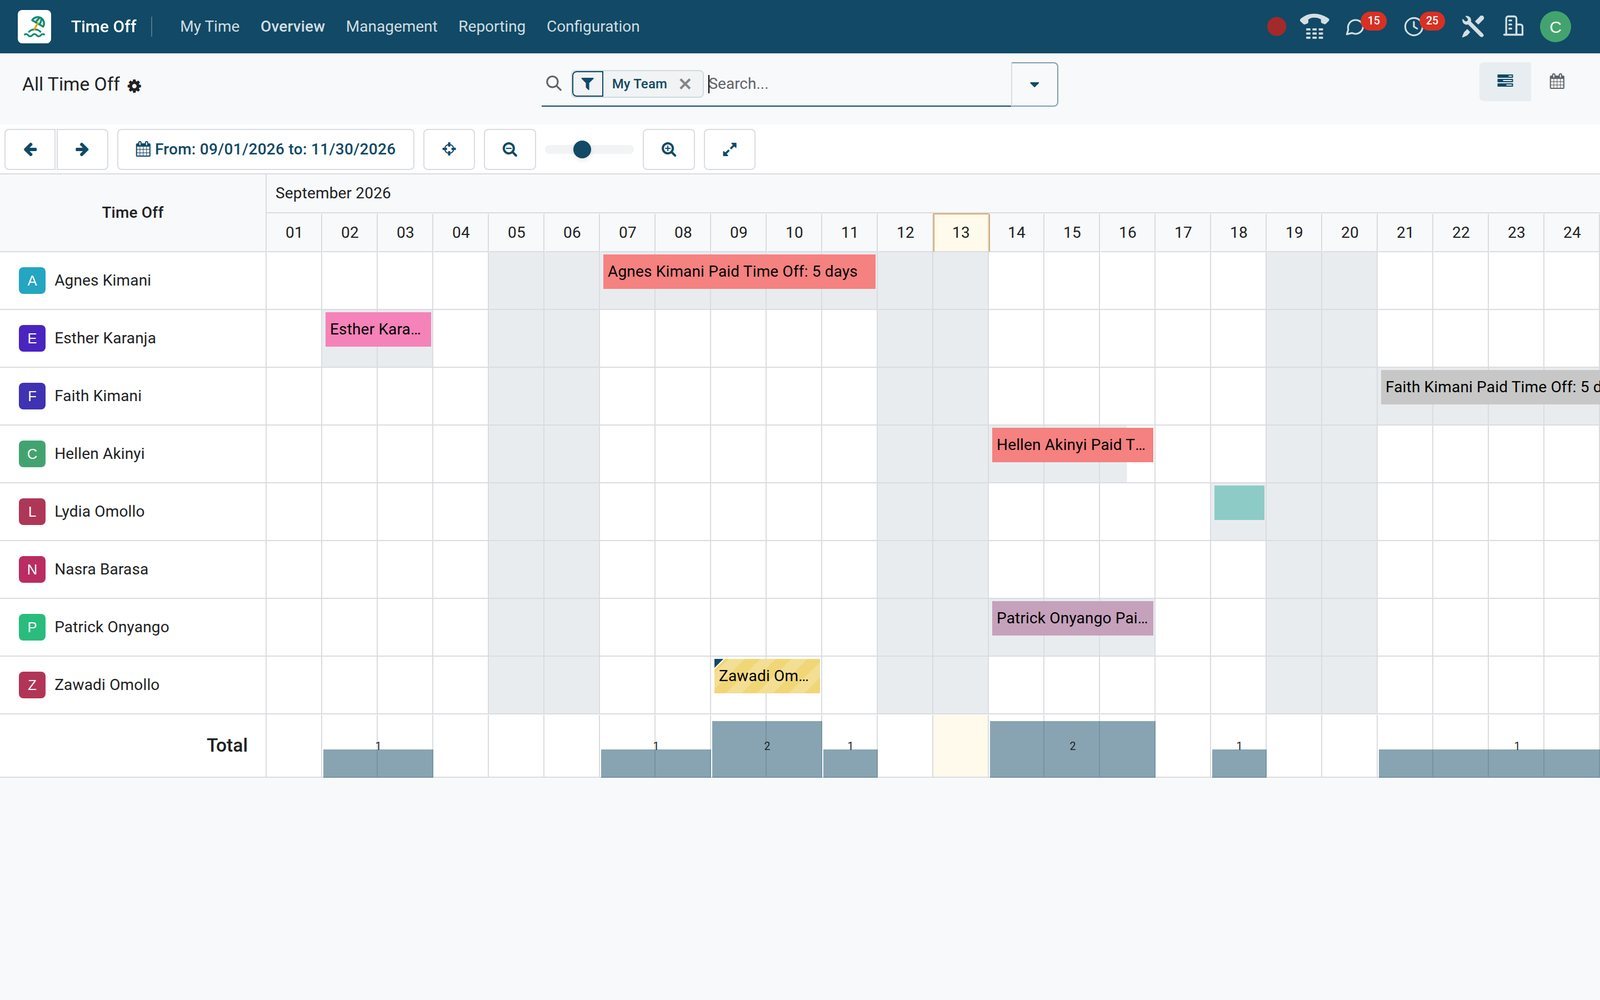Image resolution: width=1600 pixels, height=1000 pixels.
Task: Click the Search input field
Action: [x=858, y=84]
